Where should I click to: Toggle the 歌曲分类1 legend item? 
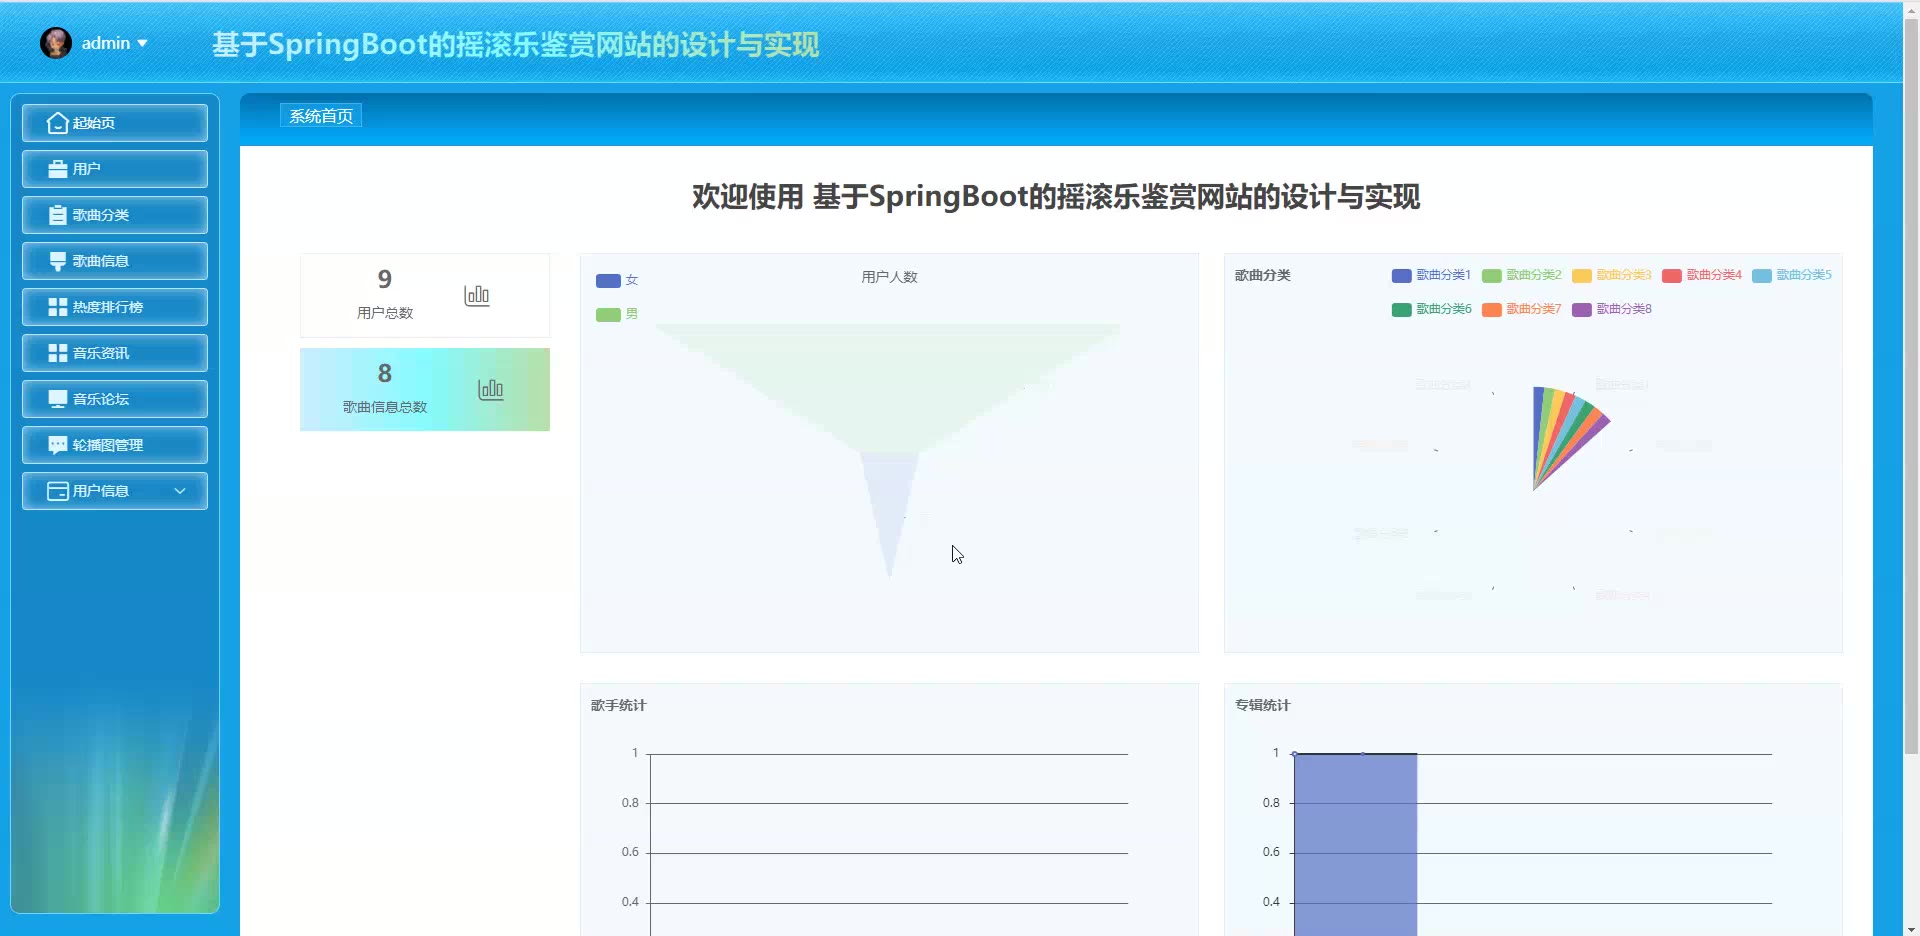(1431, 275)
